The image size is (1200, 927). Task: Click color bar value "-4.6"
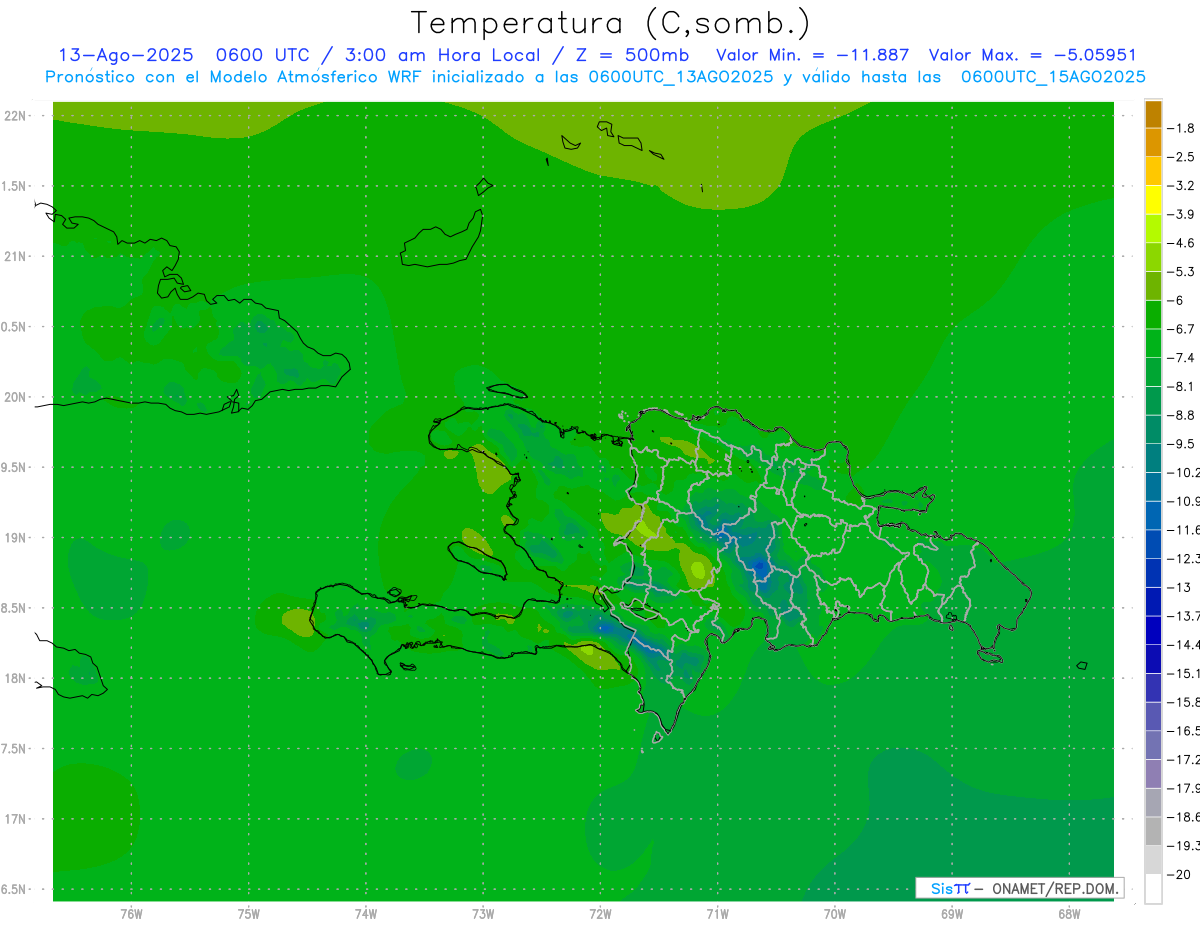point(1183,243)
